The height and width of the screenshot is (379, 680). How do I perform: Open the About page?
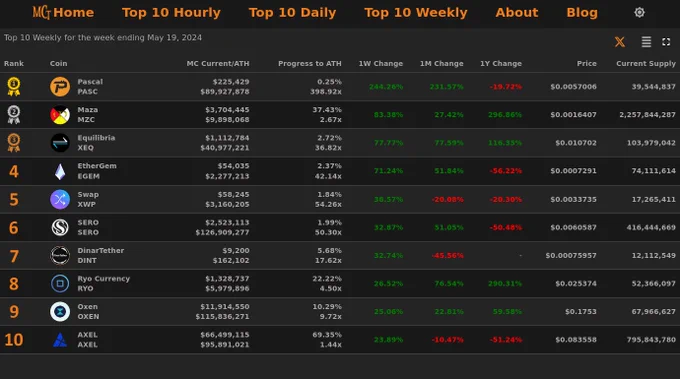[517, 13]
